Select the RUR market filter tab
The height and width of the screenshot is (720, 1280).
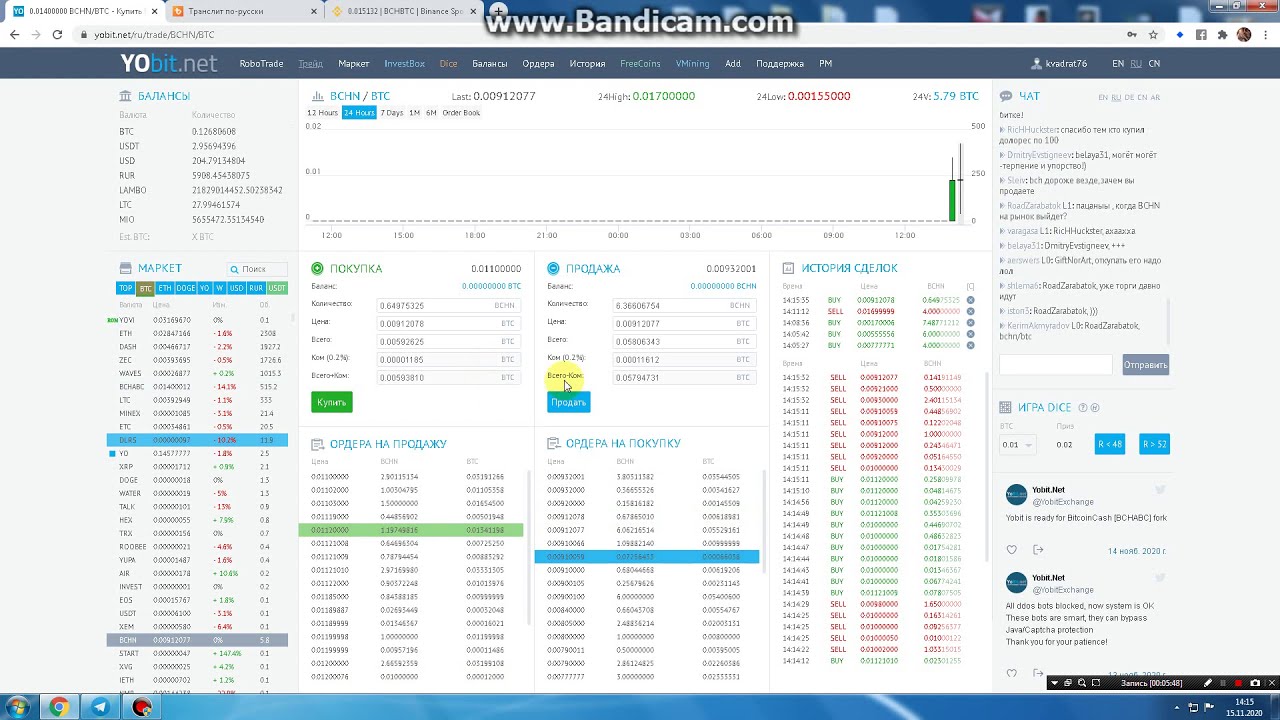256,289
